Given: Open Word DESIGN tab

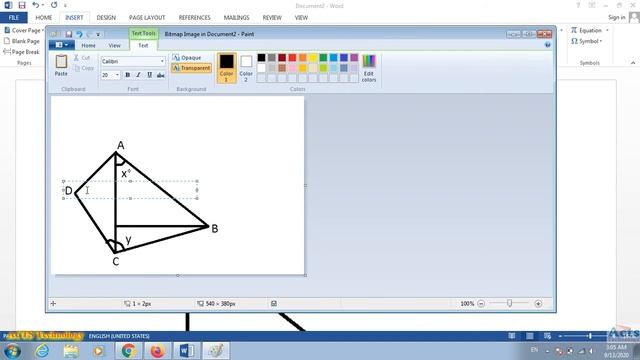Looking at the screenshot, I should pos(106,18).
